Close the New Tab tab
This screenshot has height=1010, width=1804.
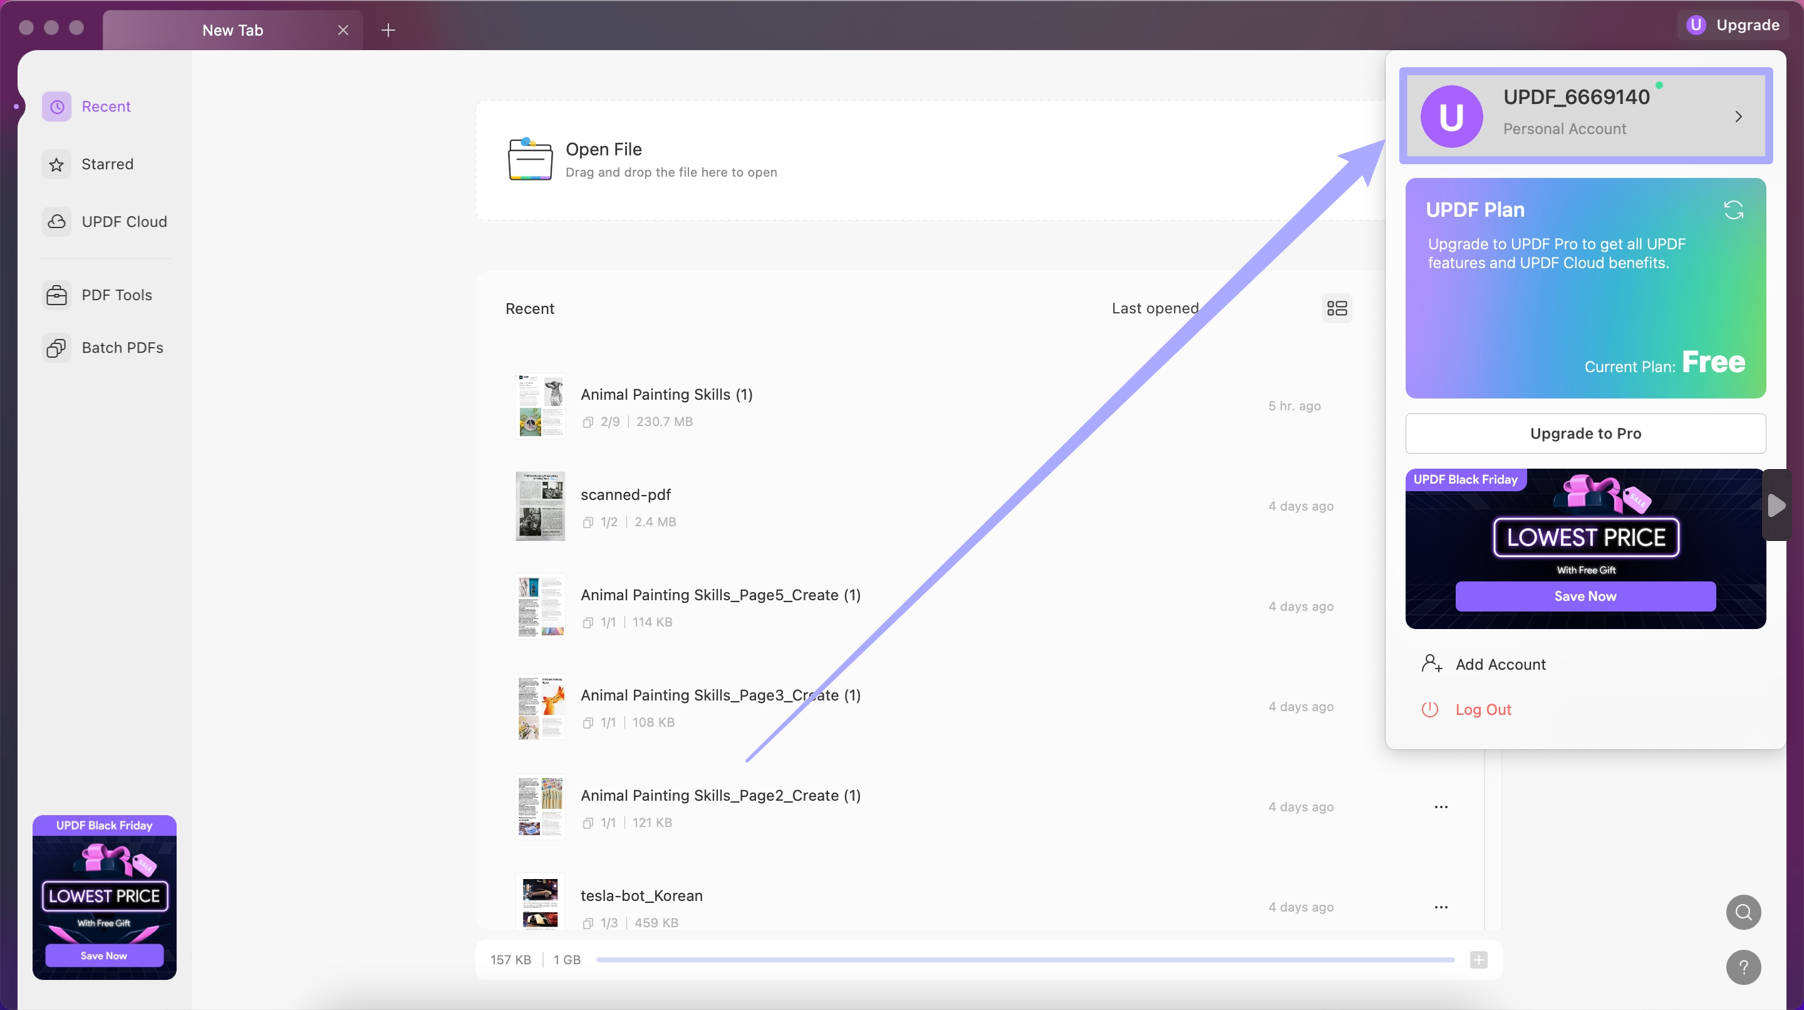click(x=343, y=30)
